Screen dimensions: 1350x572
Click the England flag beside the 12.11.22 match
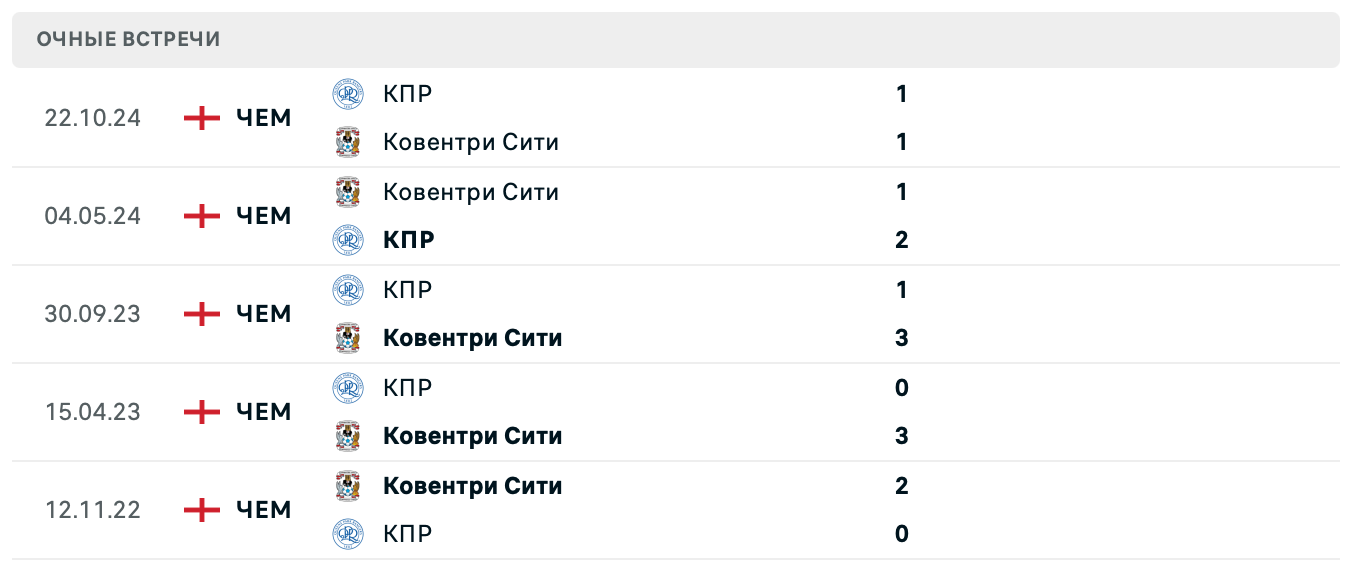[202, 510]
